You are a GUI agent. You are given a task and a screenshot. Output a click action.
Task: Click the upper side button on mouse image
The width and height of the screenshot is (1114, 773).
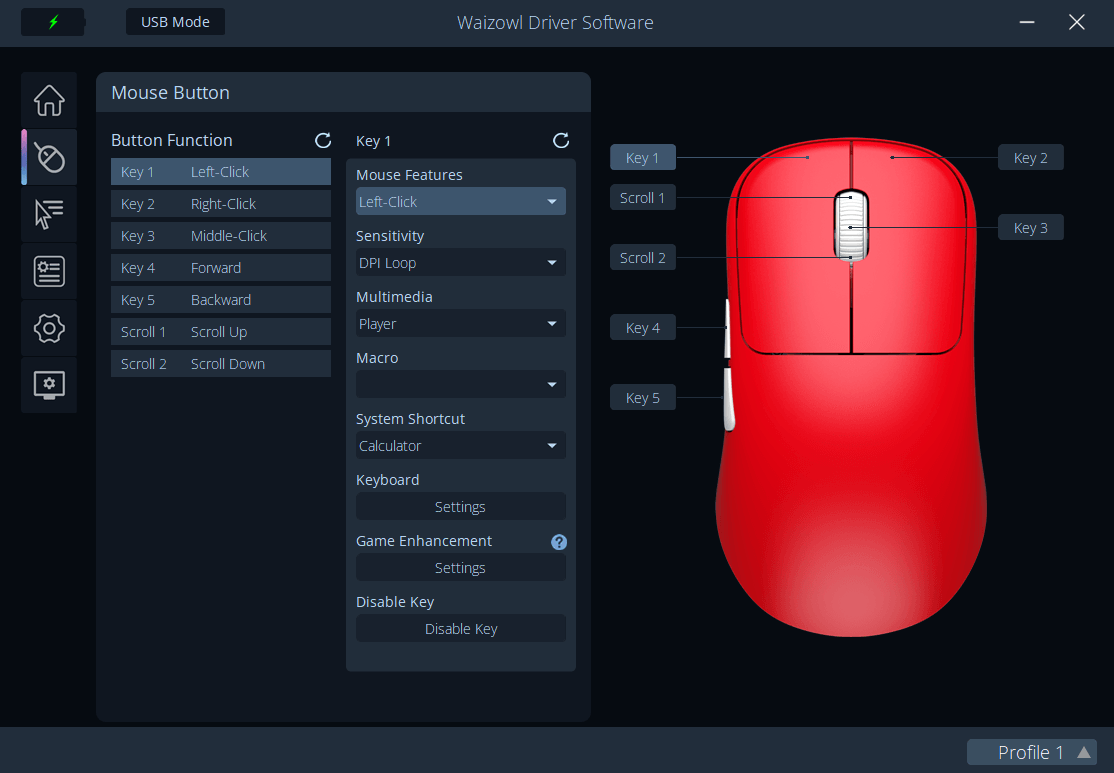coord(728,329)
